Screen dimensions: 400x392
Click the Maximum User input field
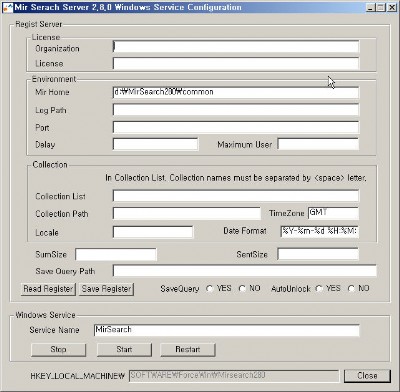tap(318, 144)
